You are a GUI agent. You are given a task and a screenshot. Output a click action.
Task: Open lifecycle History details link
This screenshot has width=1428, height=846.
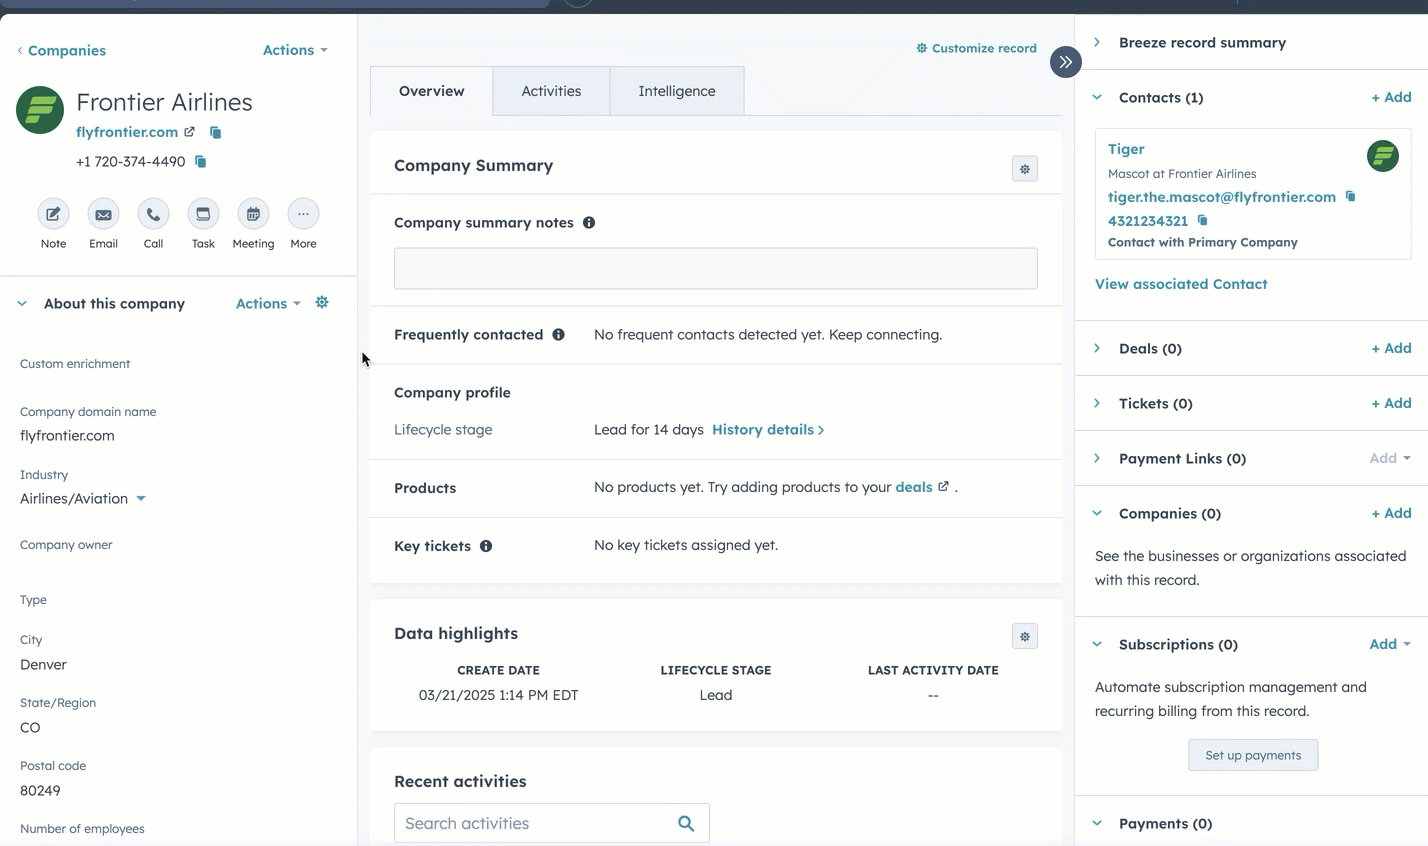point(768,430)
